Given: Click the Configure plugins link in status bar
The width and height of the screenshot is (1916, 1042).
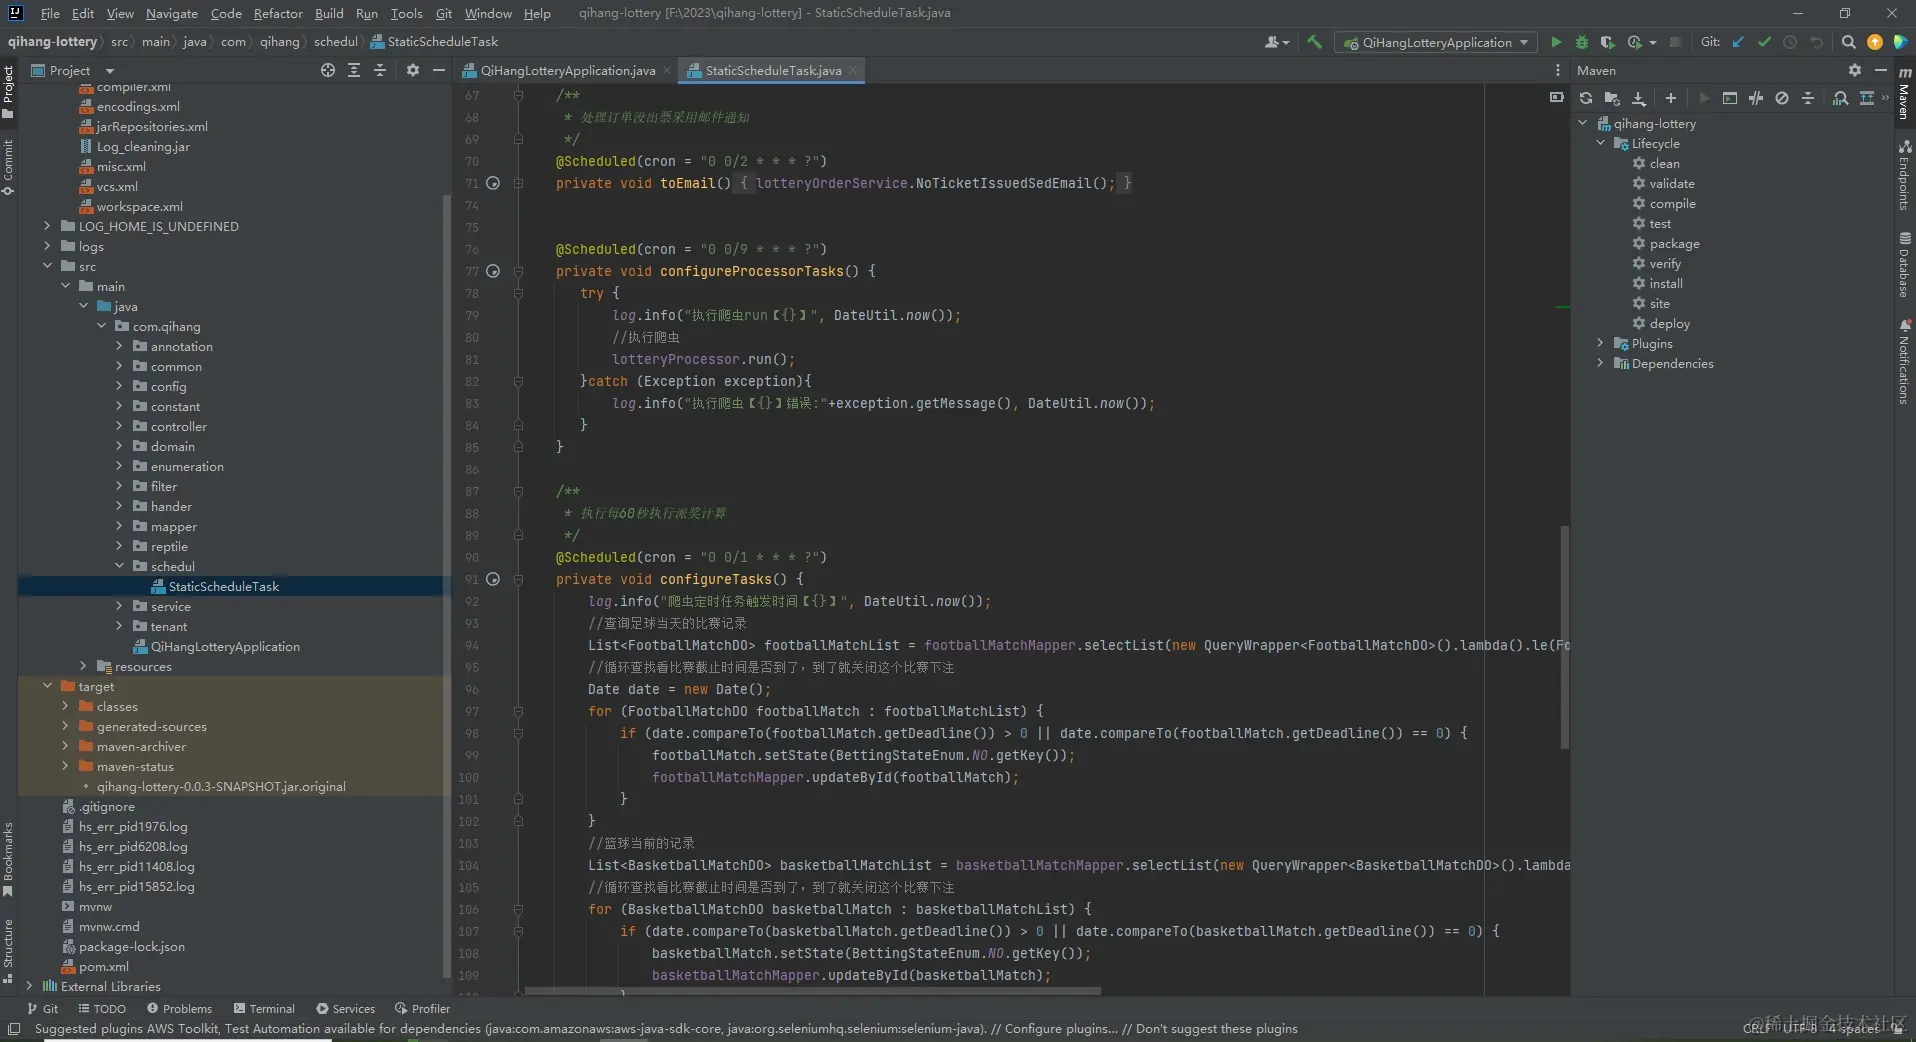Looking at the screenshot, I should click(x=1060, y=1028).
